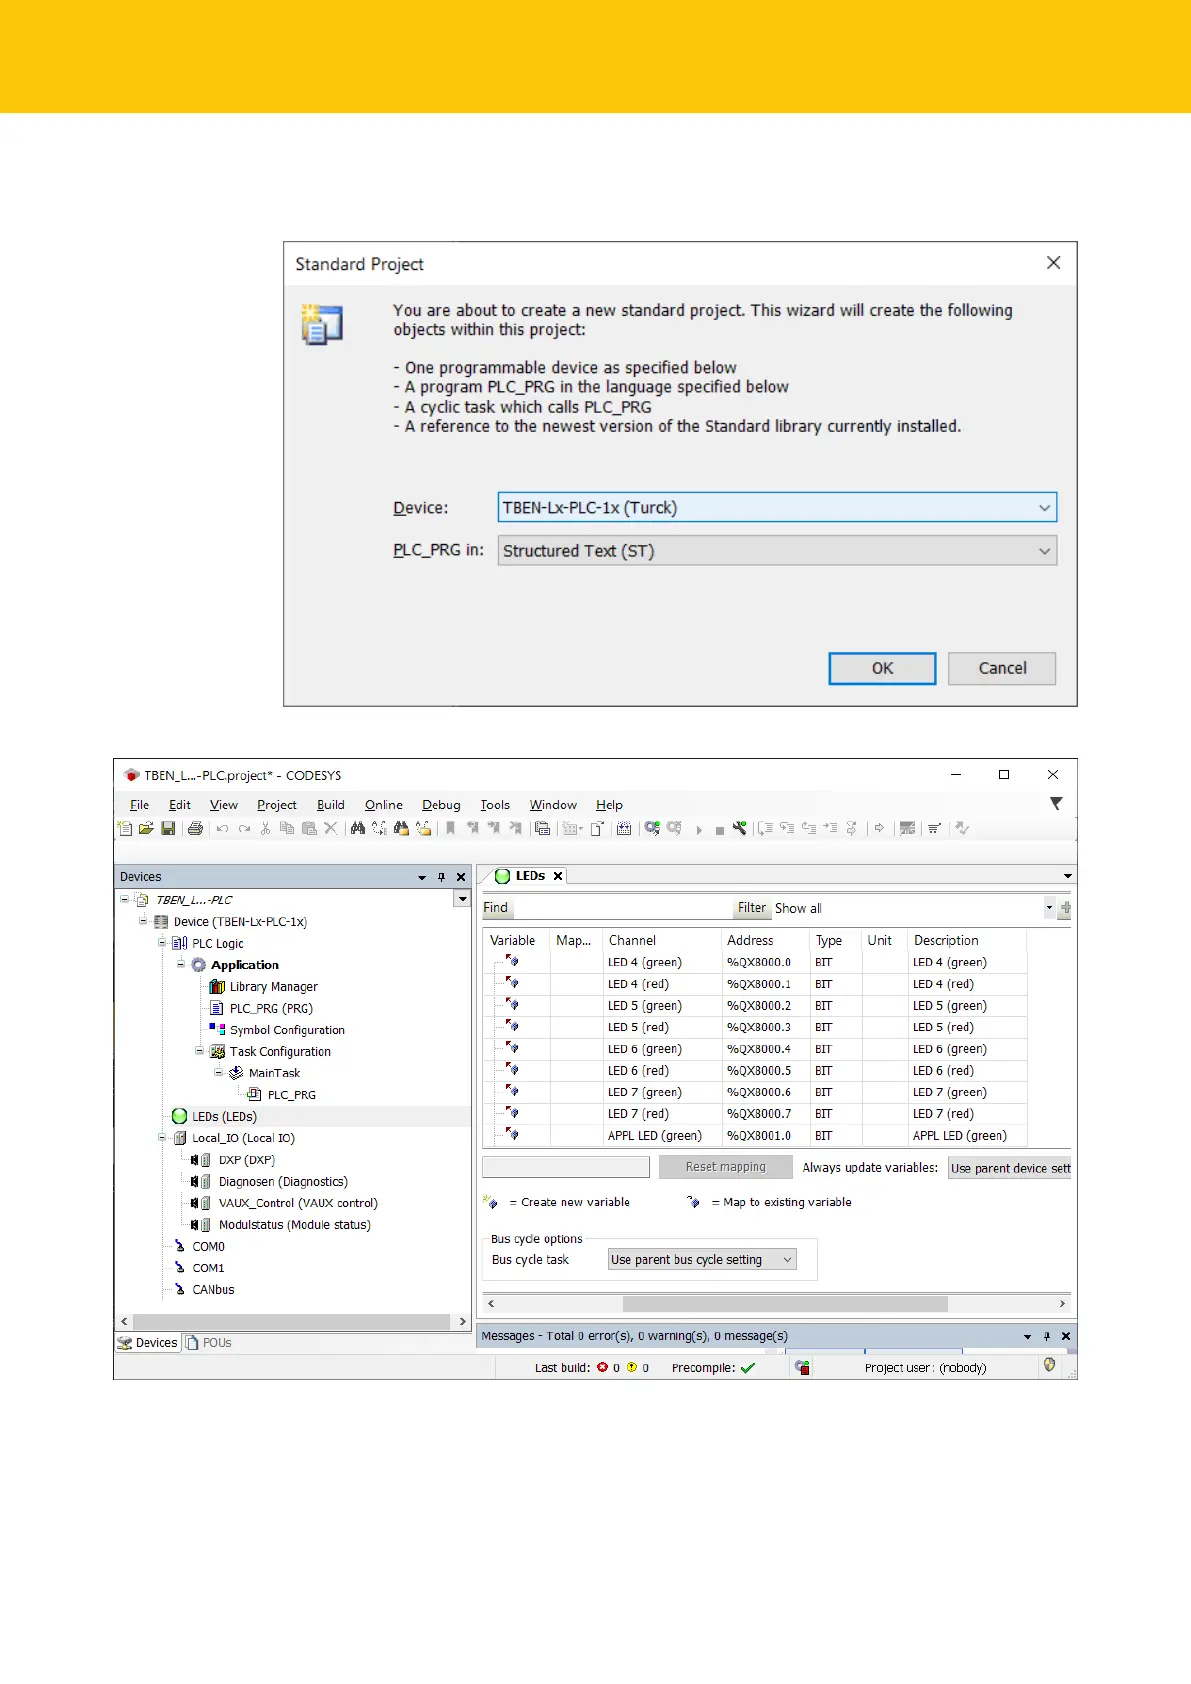The image size is (1191, 1684).
Task: Select Symbol Configuration tree item
Action: (x=287, y=1030)
